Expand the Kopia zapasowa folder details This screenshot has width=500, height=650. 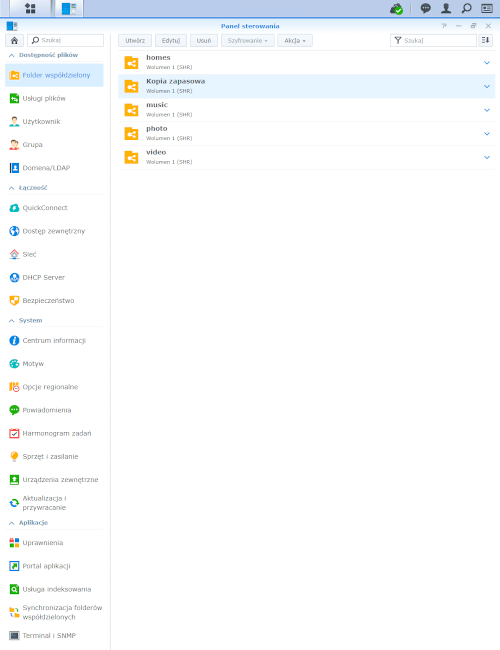487,86
